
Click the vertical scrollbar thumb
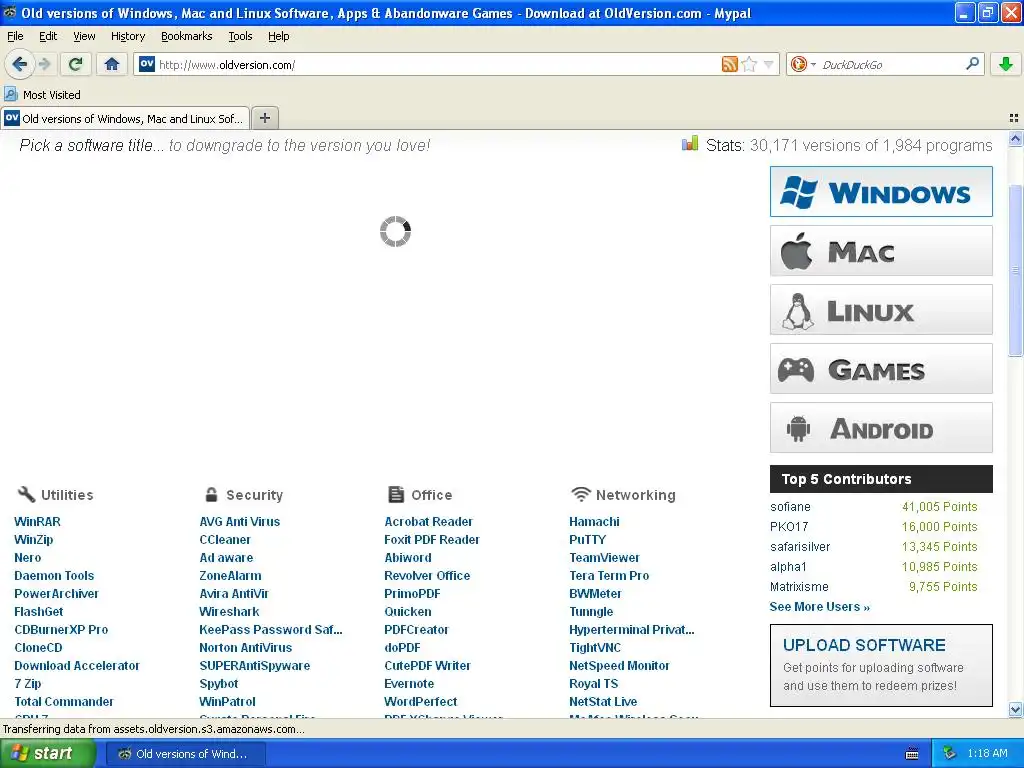[1016, 269]
